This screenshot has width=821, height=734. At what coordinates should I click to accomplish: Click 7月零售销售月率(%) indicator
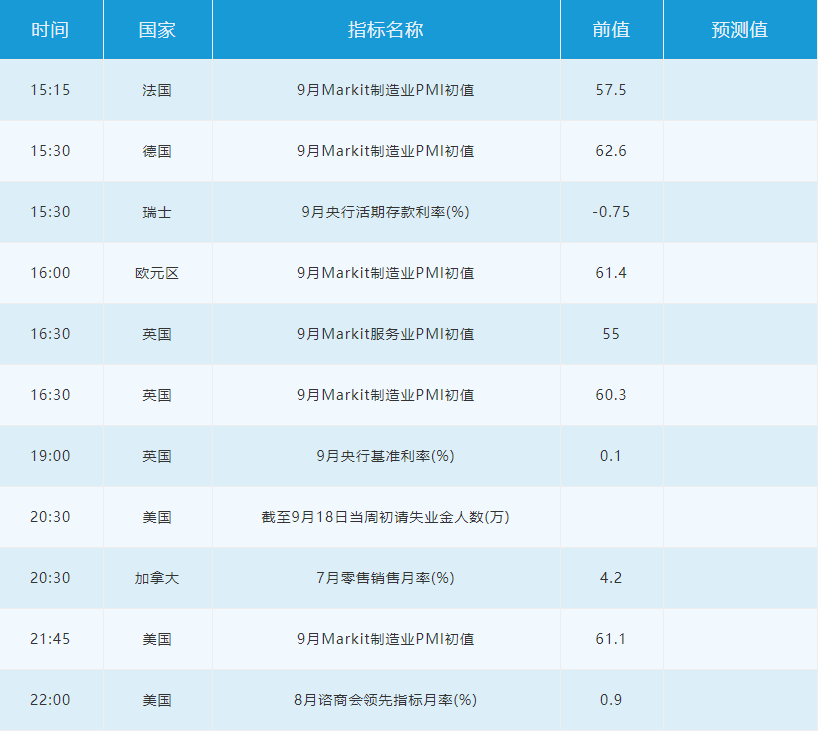tap(386, 578)
